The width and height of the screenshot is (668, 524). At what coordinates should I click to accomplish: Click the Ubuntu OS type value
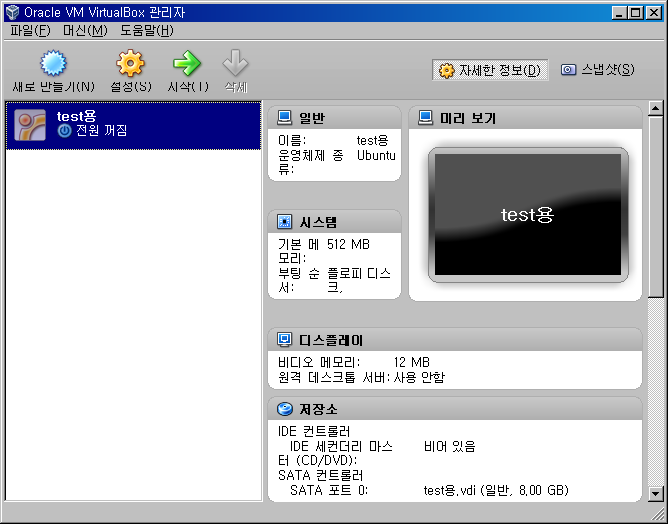coord(376,155)
